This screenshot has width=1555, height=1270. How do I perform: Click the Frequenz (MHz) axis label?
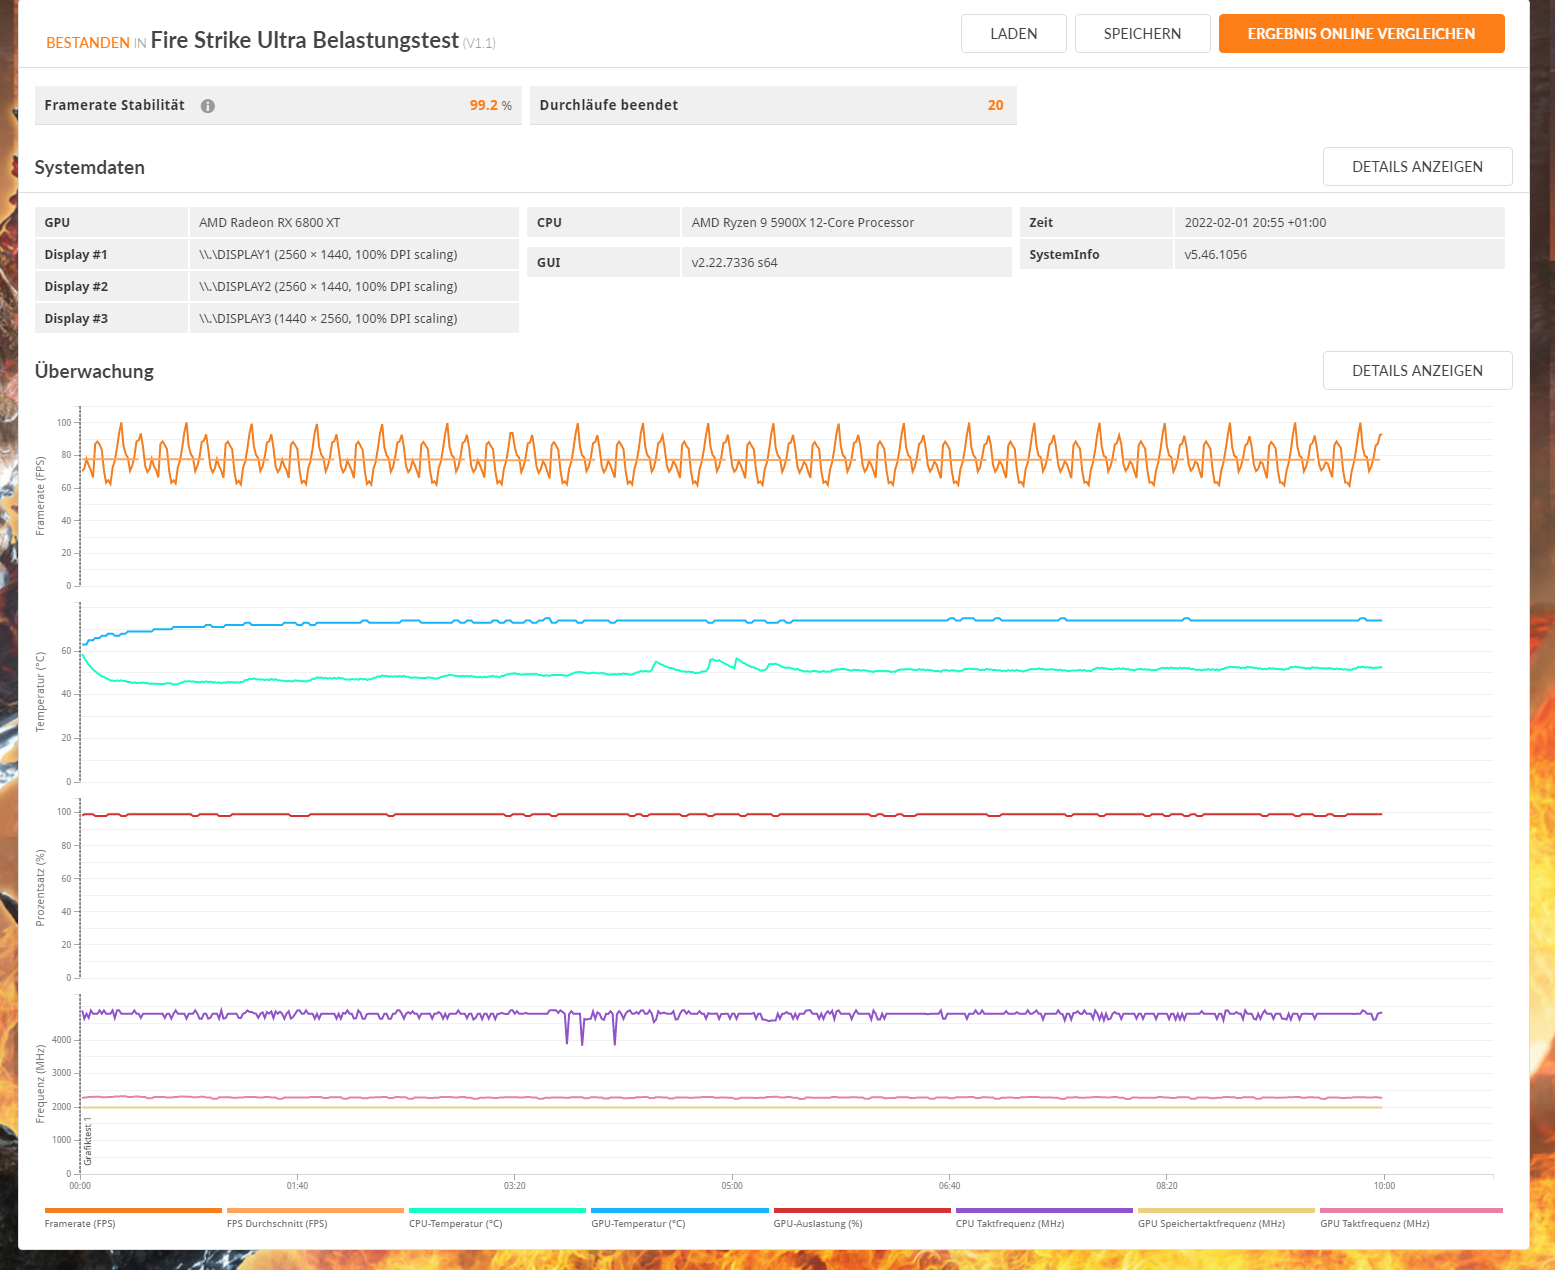point(41,1084)
